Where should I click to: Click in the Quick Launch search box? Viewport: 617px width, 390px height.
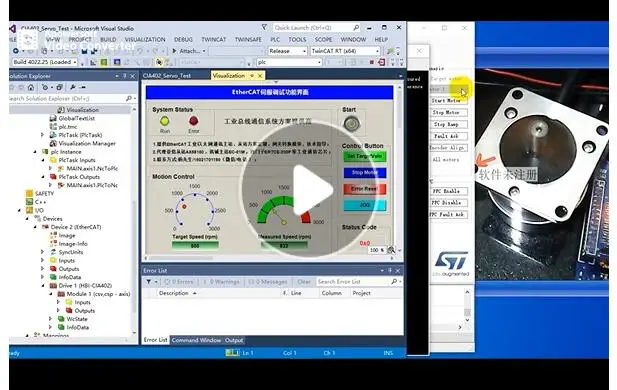coord(317,28)
